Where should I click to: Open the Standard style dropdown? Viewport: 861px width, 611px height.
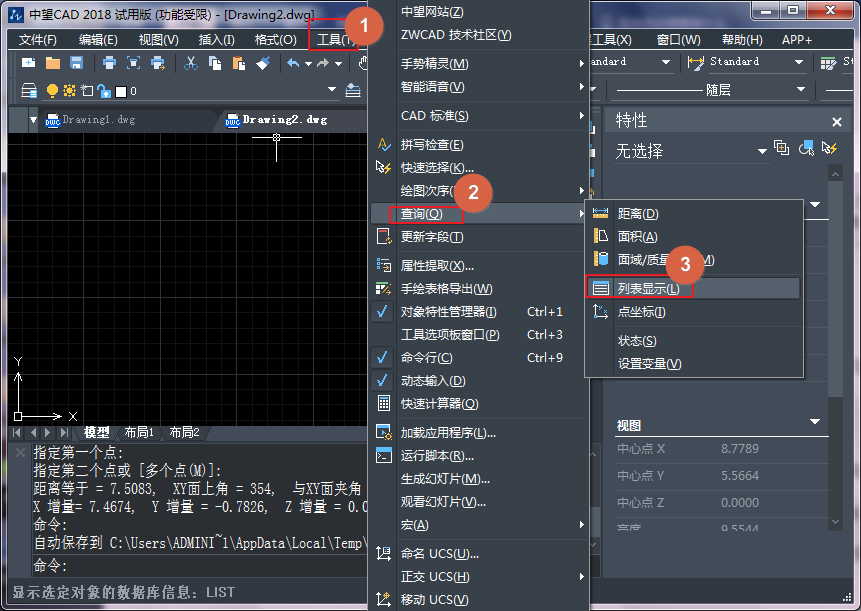click(800, 62)
